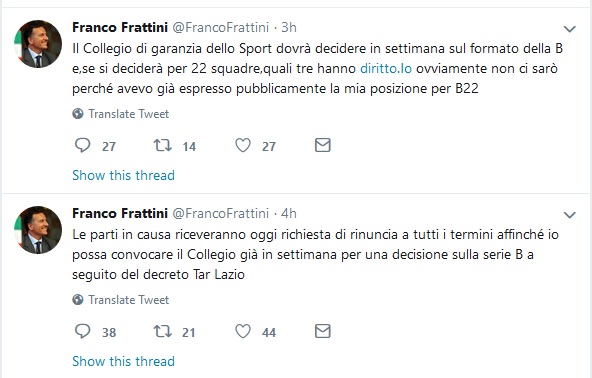Viewport: 592px width, 378px height.
Task: Open the diritto.lo link in the tweet
Action: 386,68
